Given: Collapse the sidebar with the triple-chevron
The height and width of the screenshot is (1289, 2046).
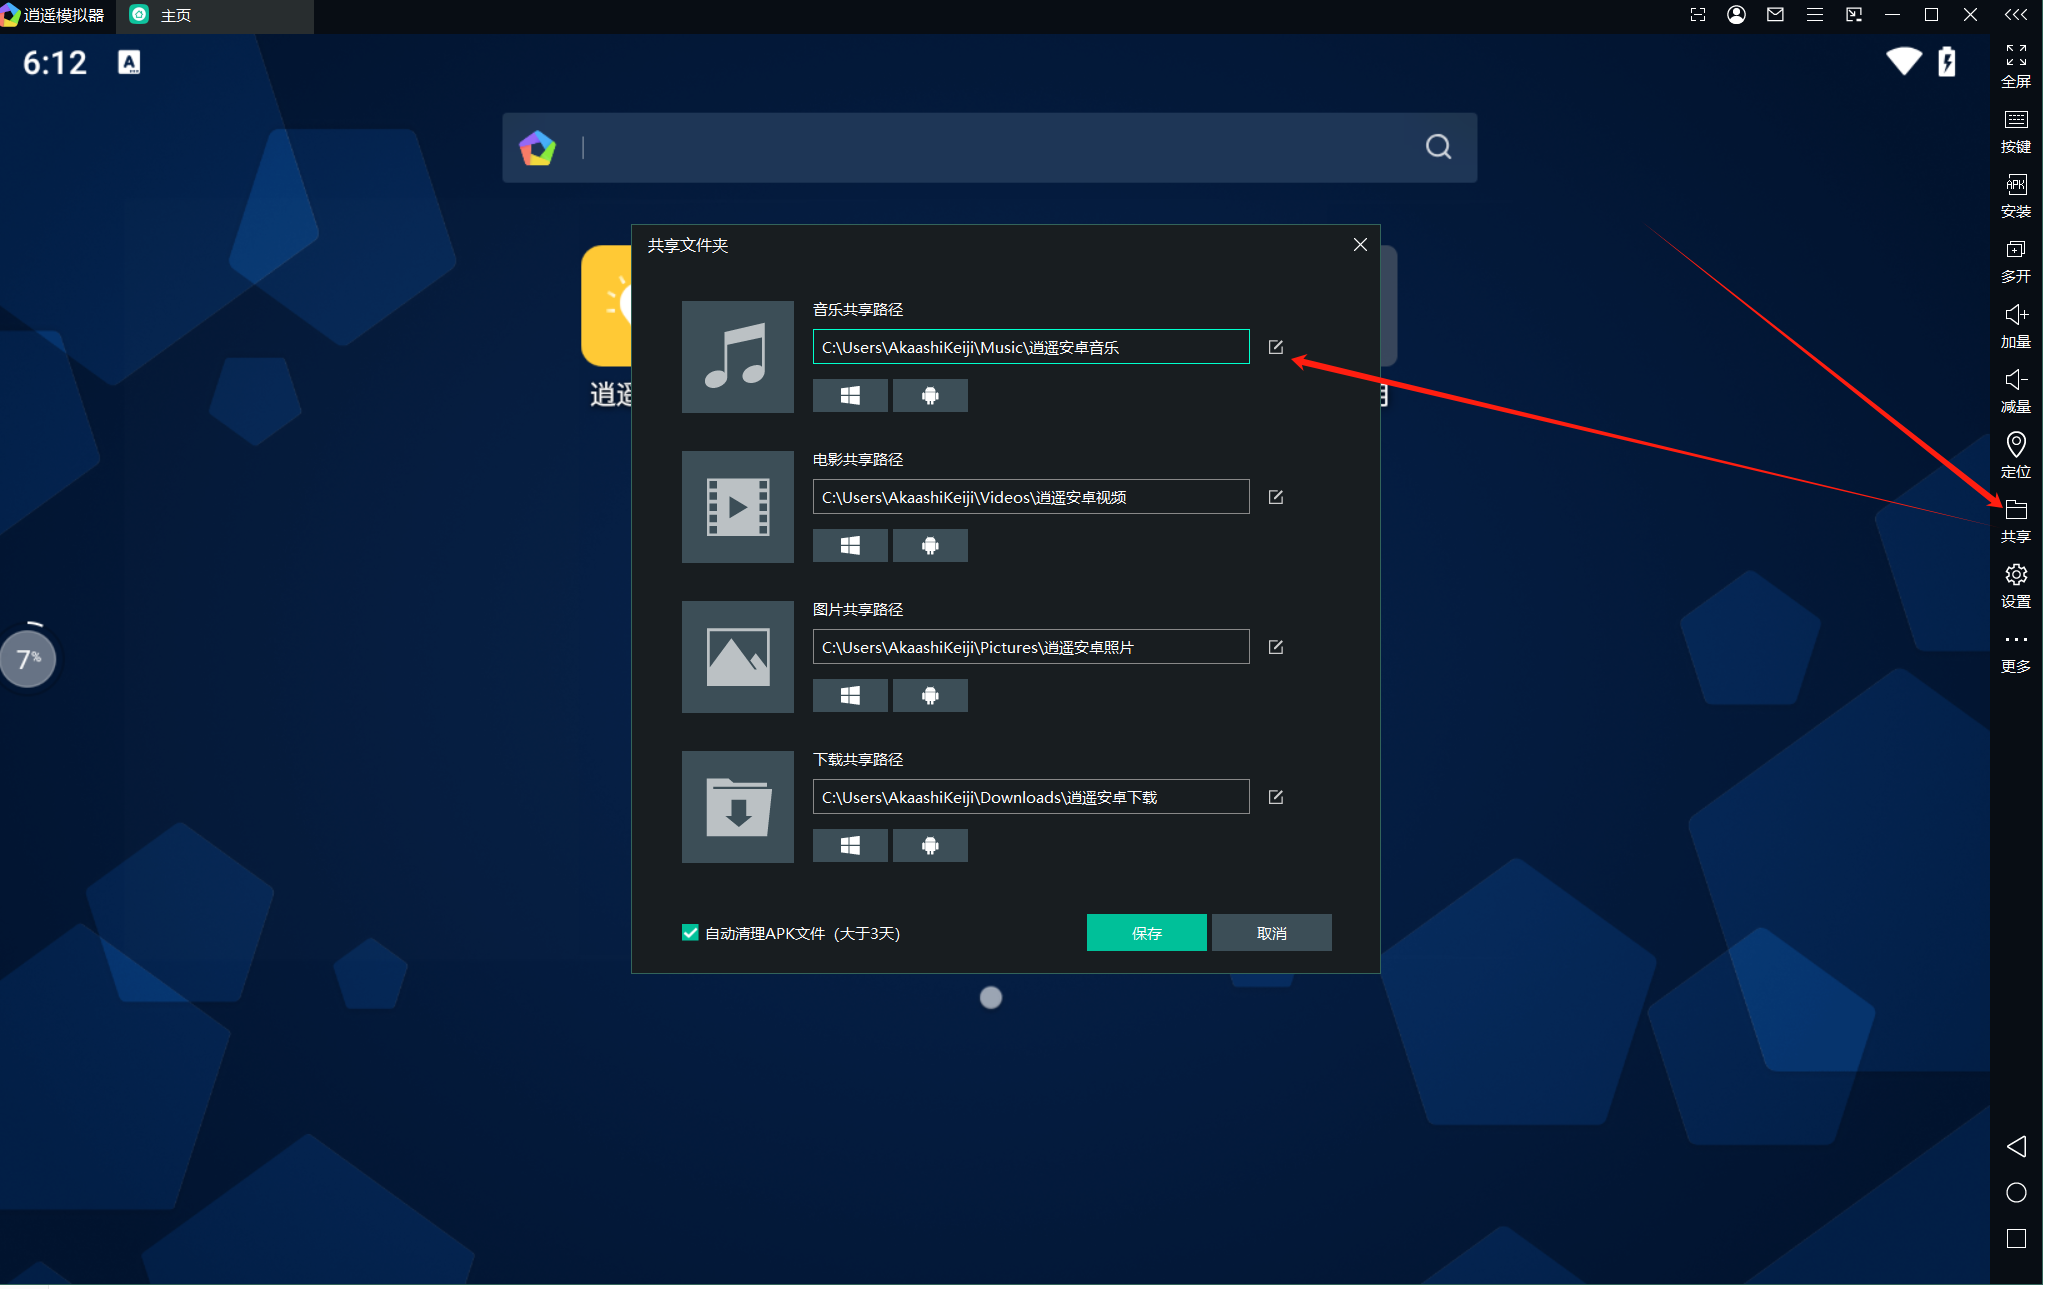Looking at the screenshot, I should tap(2015, 15).
